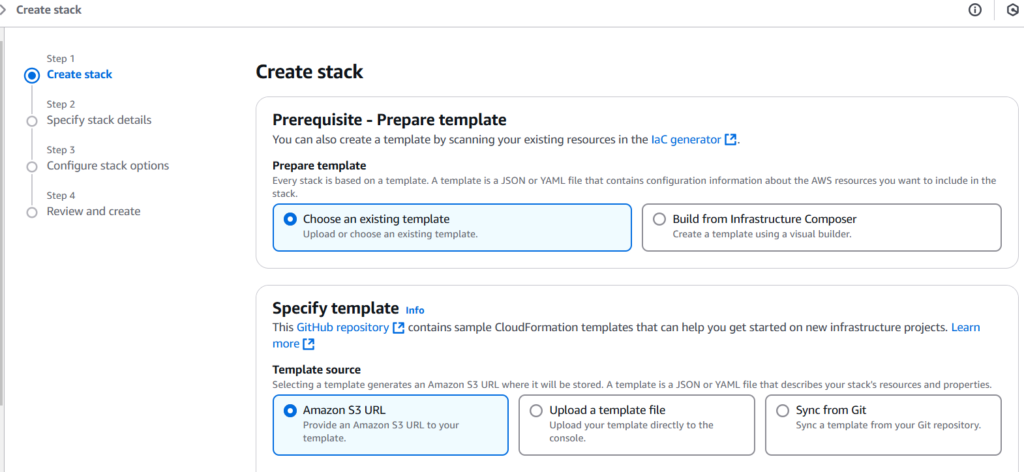Open the GitHub repository link
Viewport: 1024px width, 472px height.
[x=341, y=328]
